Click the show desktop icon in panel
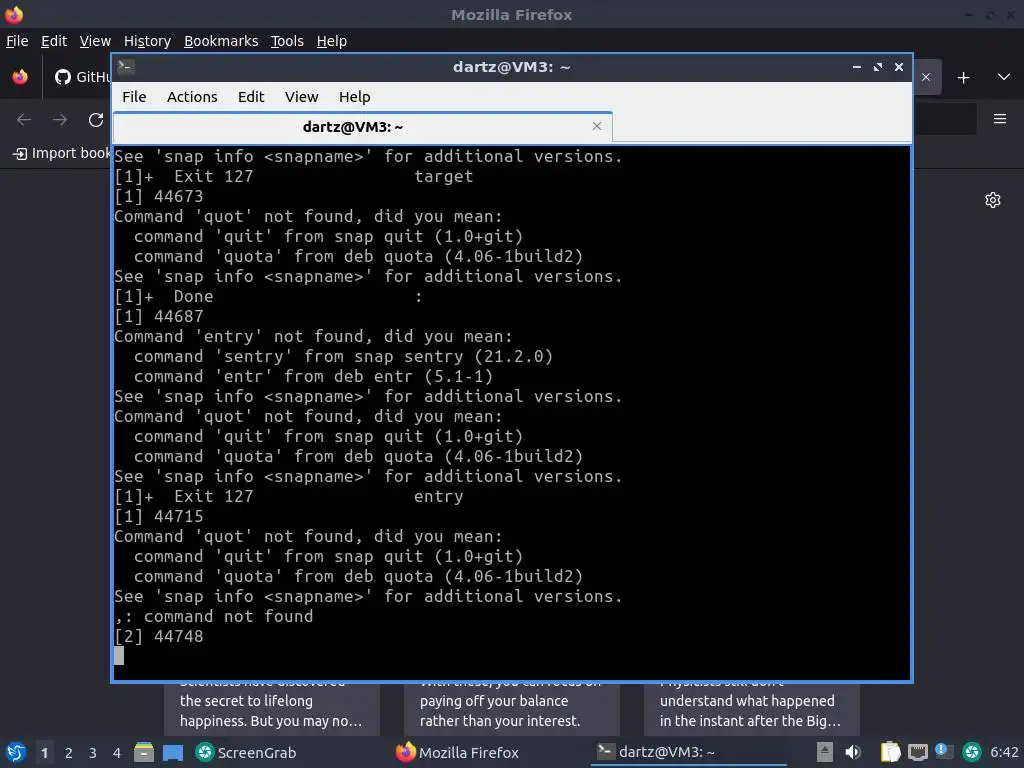 pos(173,753)
